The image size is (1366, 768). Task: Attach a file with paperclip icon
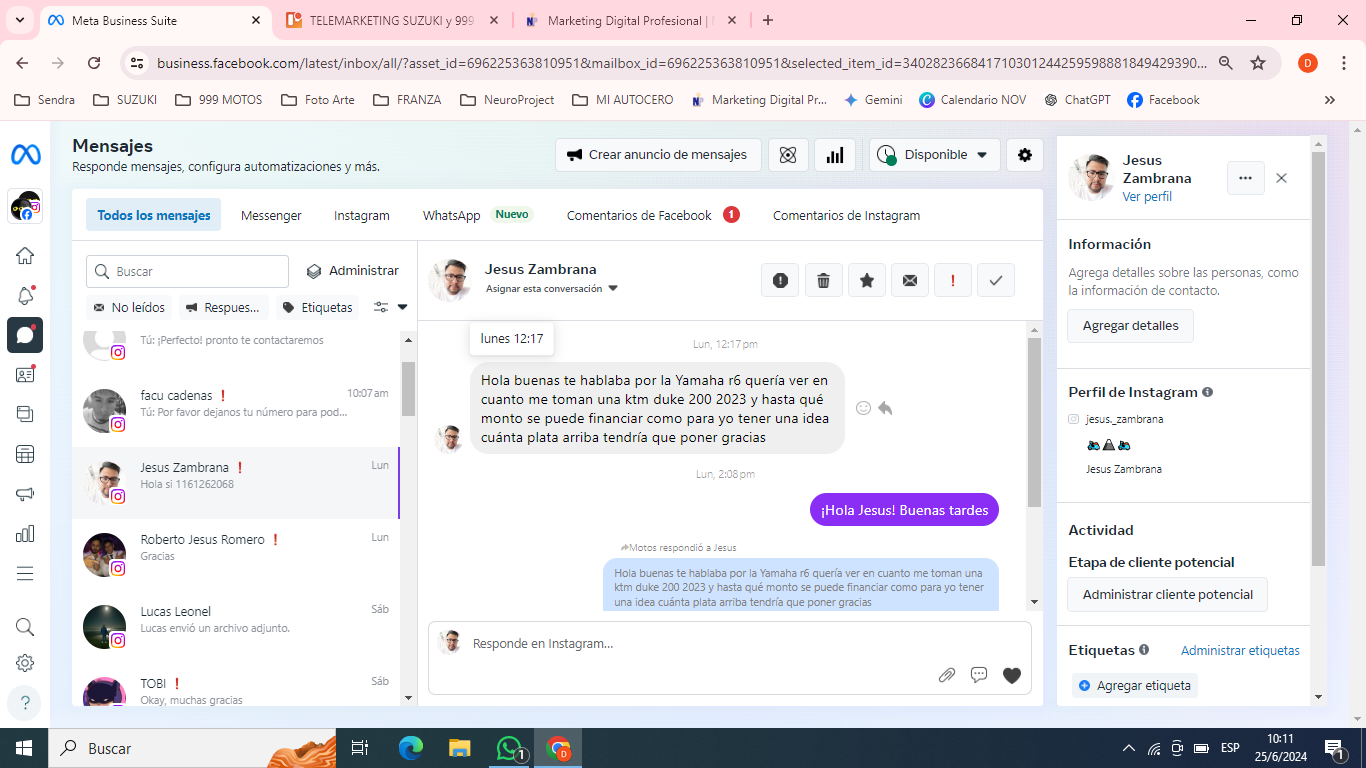(946, 675)
